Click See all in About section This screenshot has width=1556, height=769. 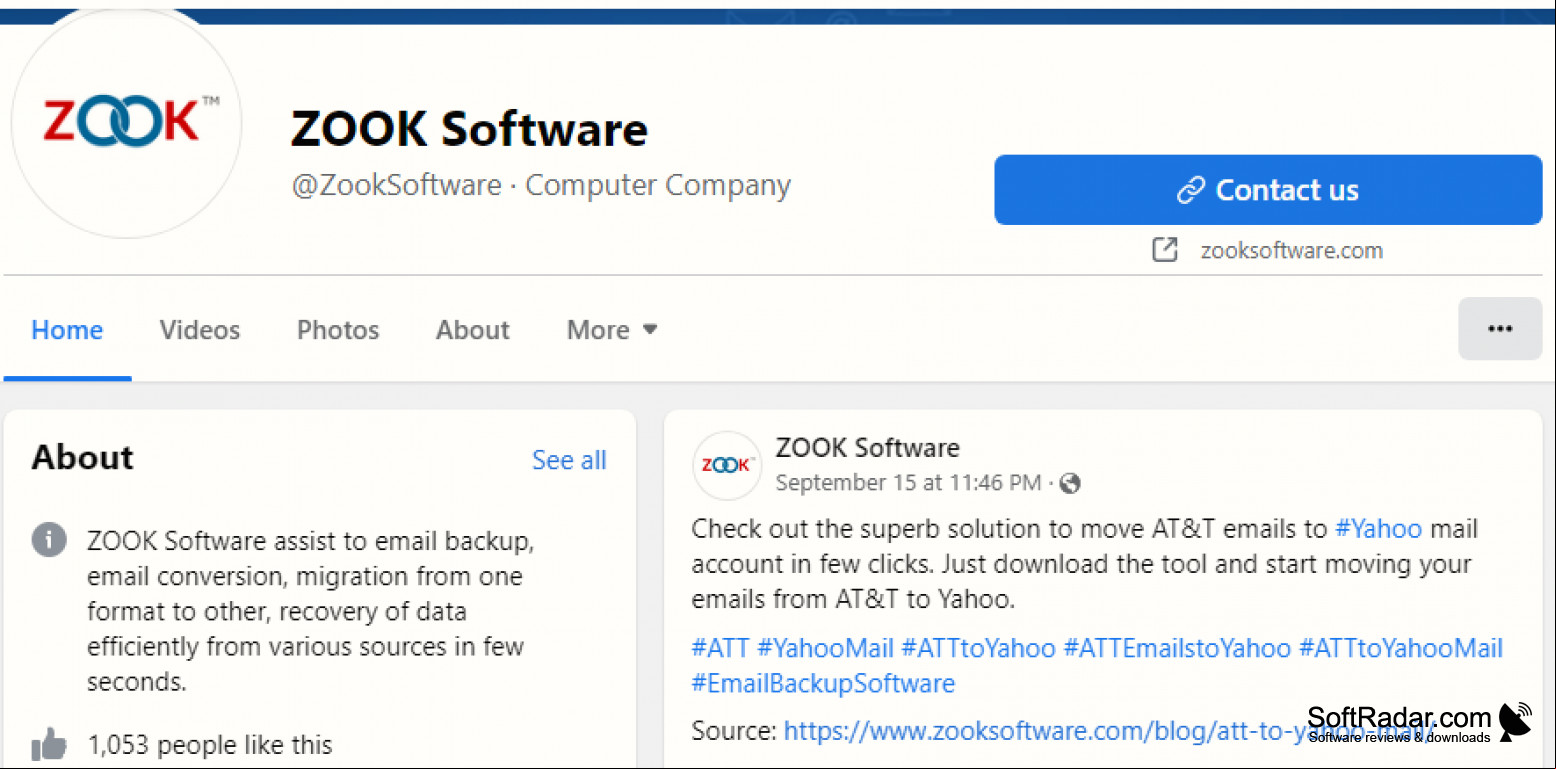click(x=569, y=460)
